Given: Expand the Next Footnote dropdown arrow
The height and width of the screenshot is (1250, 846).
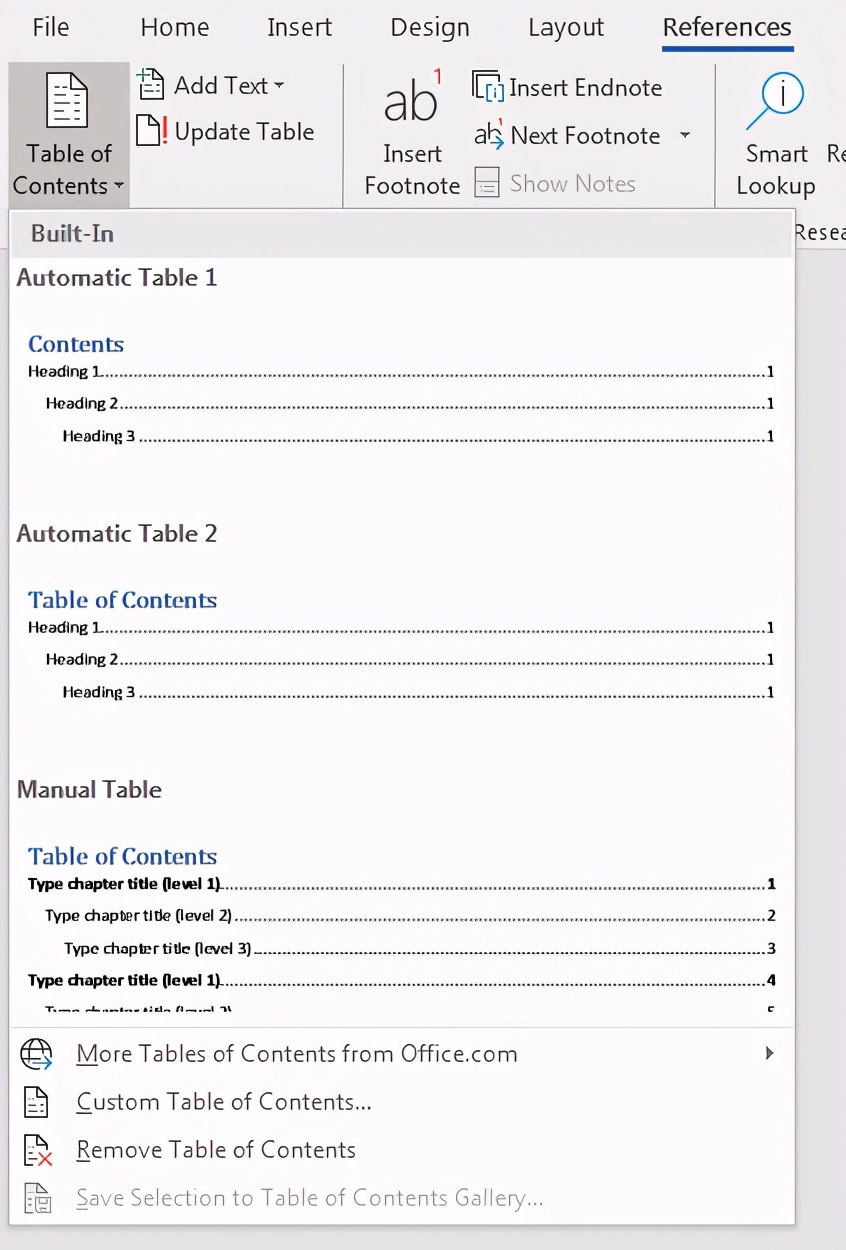Looking at the screenshot, I should (x=685, y=135).
